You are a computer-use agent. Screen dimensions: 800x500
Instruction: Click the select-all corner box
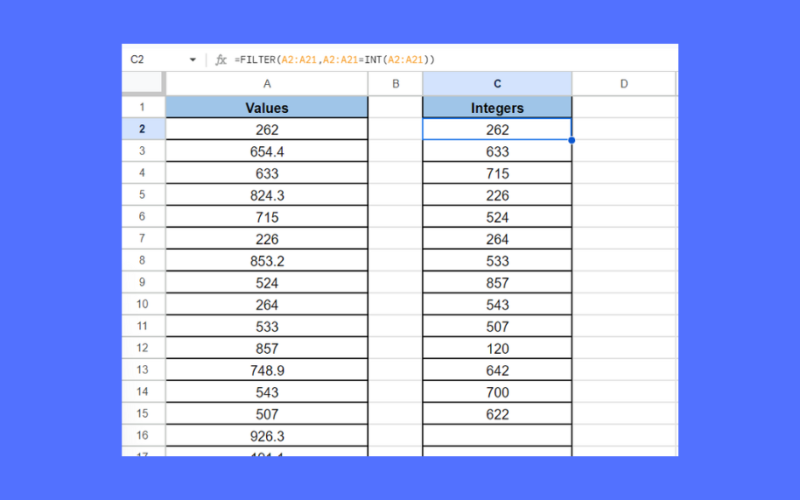coord(143,84)
